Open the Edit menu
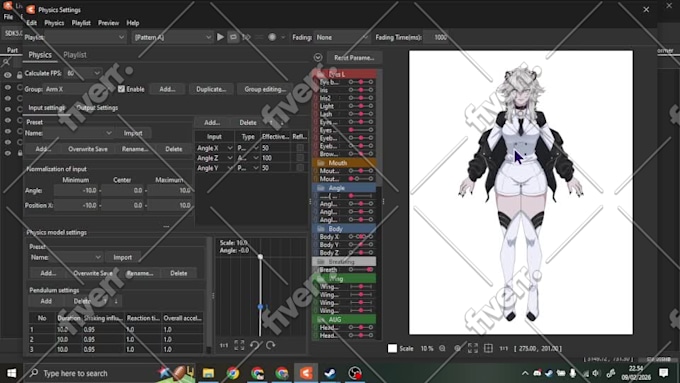Image resolution: width=680 pixels, height=383 pixels. (x=32, y=23)
